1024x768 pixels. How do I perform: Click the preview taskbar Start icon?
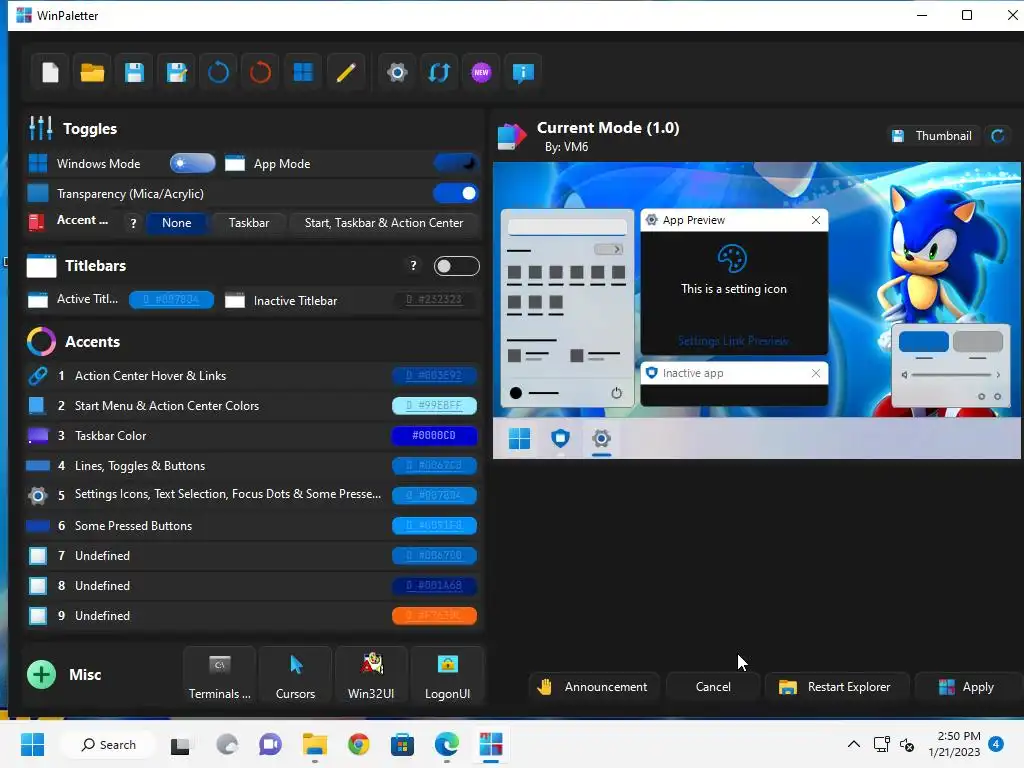tap(520, 439)
